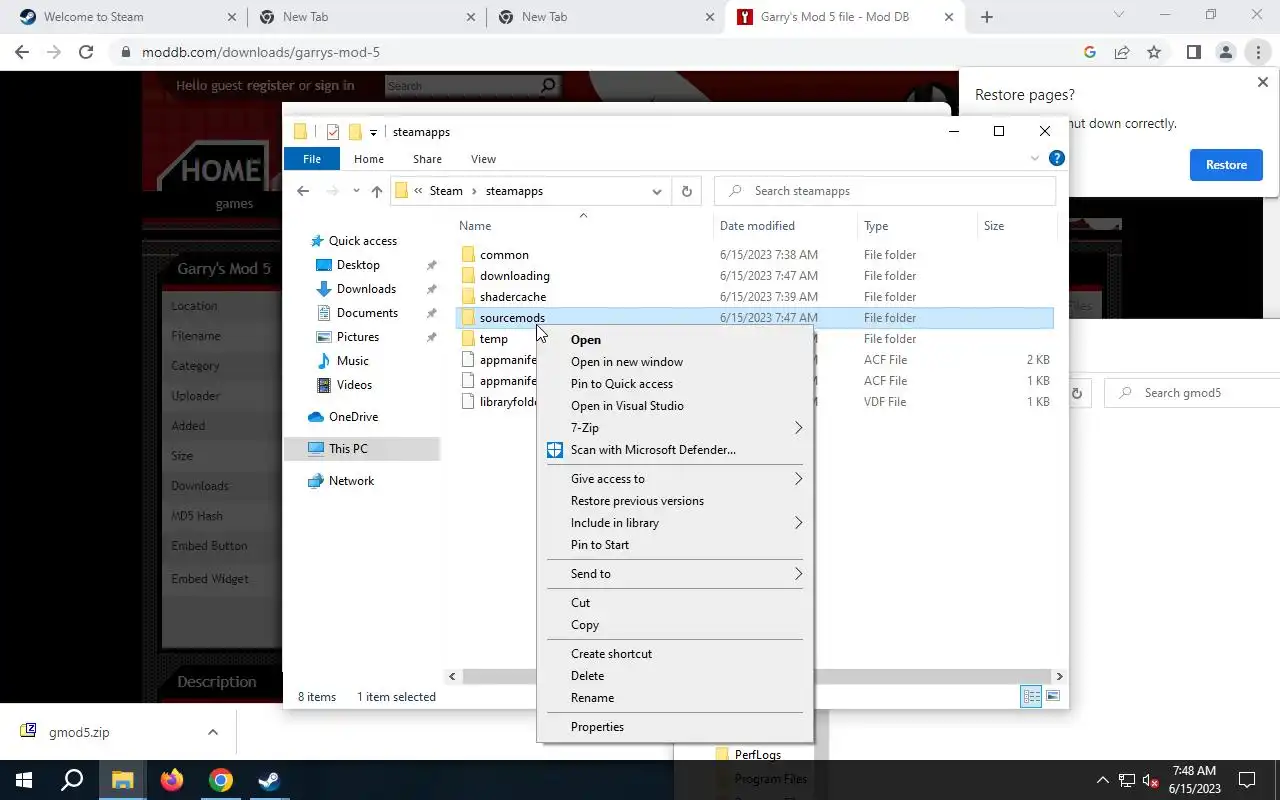Viewport: 1280px width, 800px height.
Task: Click Explorer help question mark icon
Action: point(1057,158)
